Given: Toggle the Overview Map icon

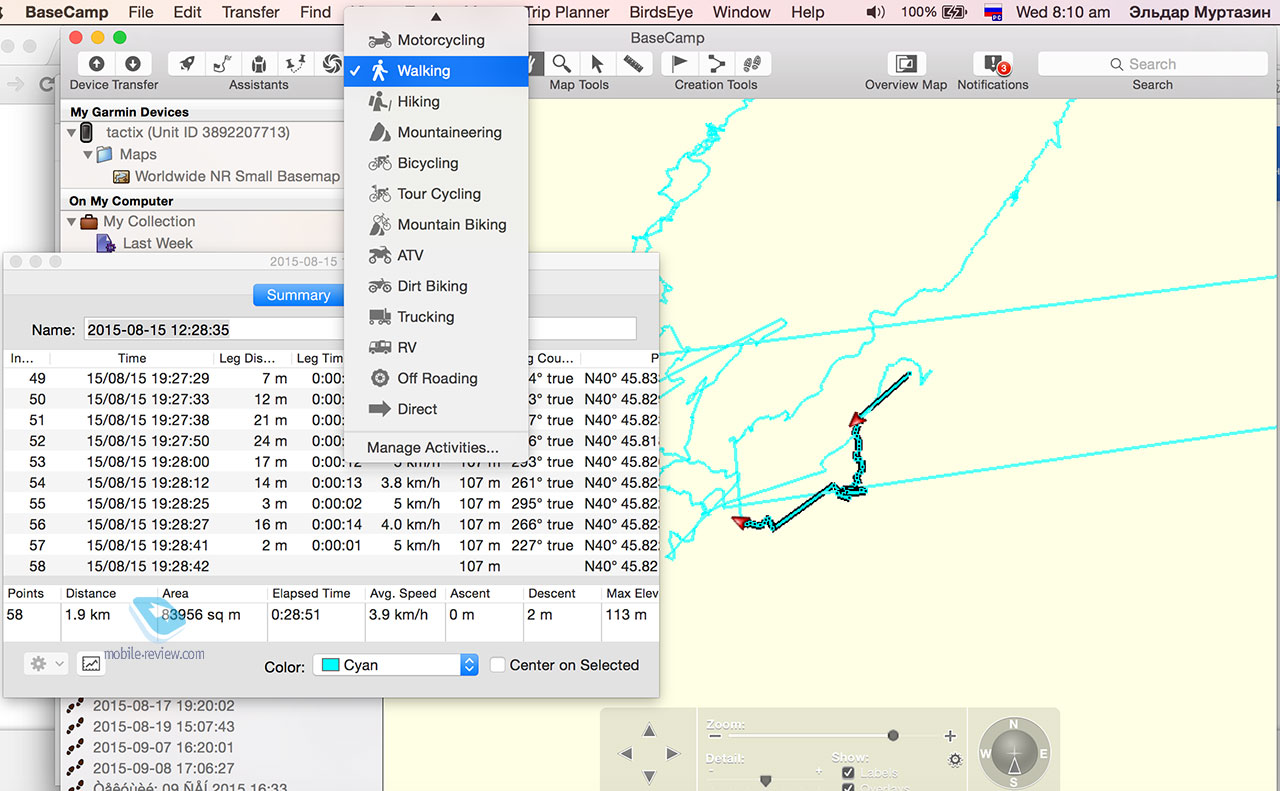Looking at the screenshot, I should pos(905,63).
